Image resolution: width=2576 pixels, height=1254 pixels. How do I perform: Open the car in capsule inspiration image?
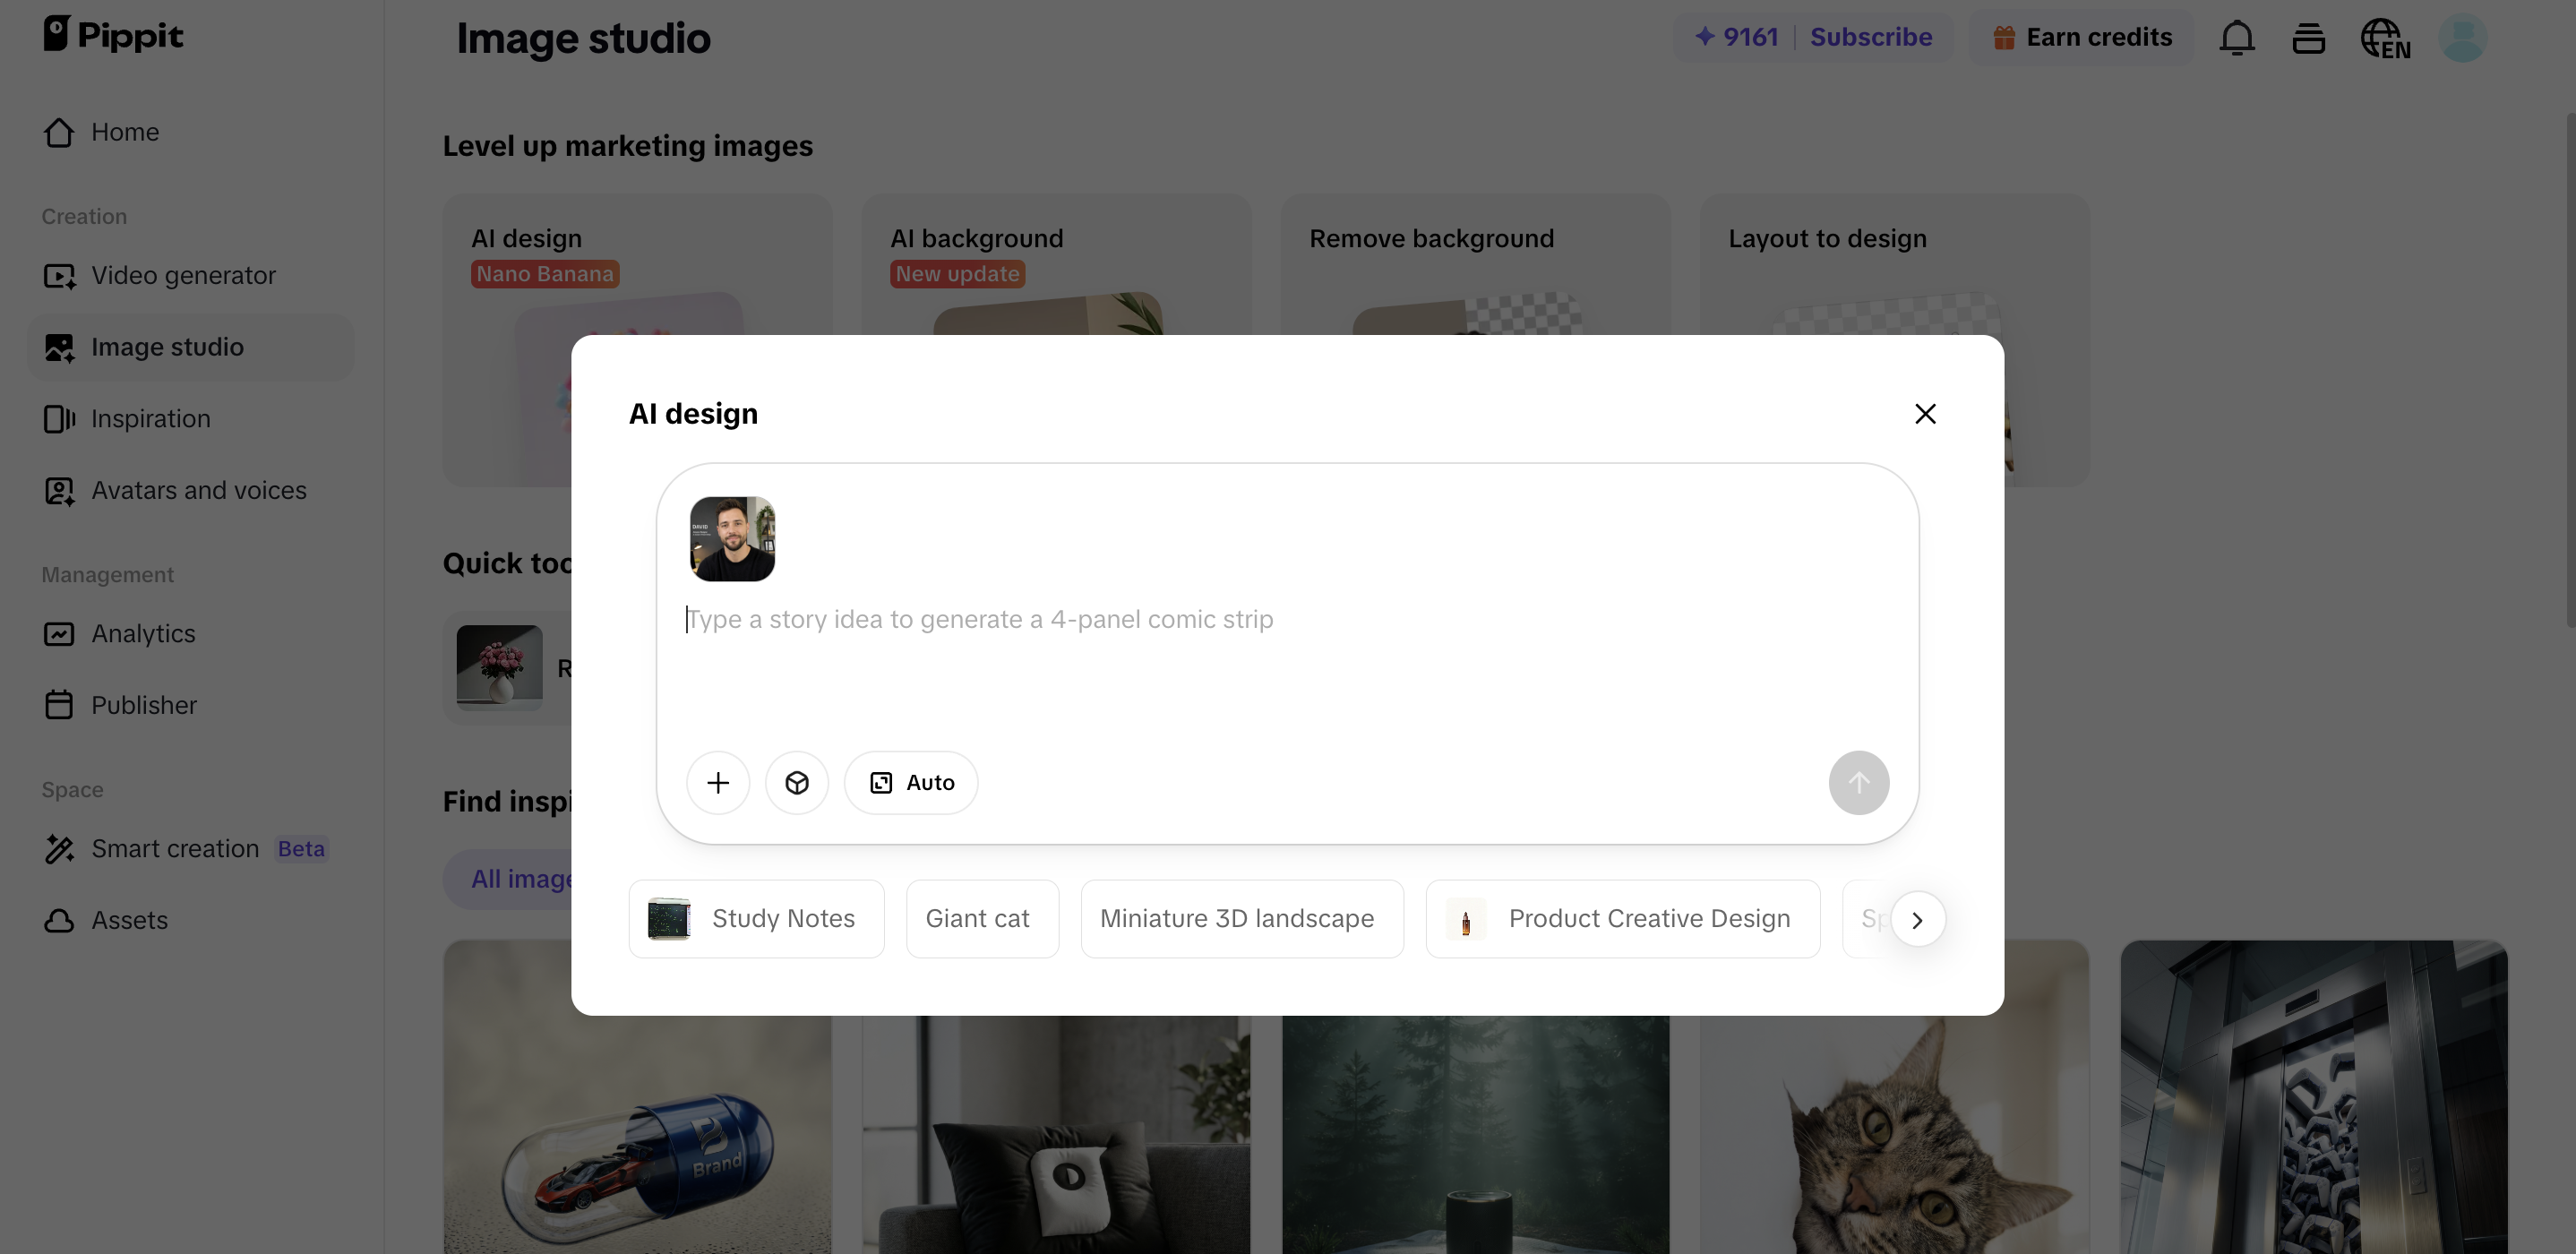coord(637,1135)
